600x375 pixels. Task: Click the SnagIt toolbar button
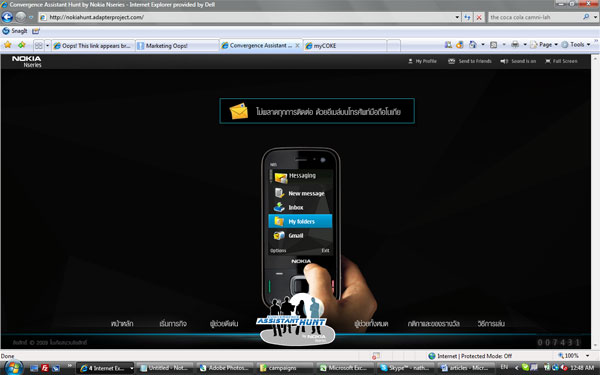(x=15, y=31)
